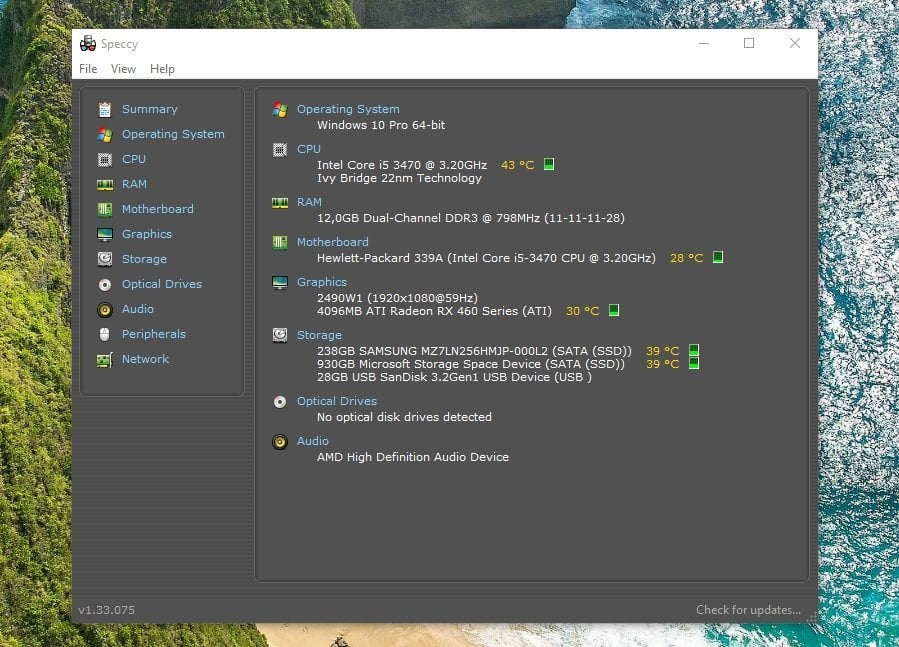Click the Operating System heading link in summary
The width and height of the screenshot is (899, 647).
[348, 109]
